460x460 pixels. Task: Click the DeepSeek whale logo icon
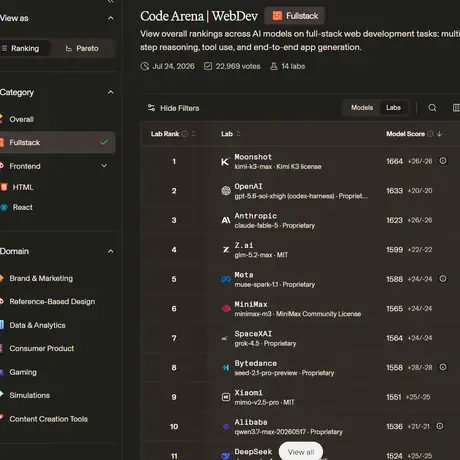[x=226, y=456]
